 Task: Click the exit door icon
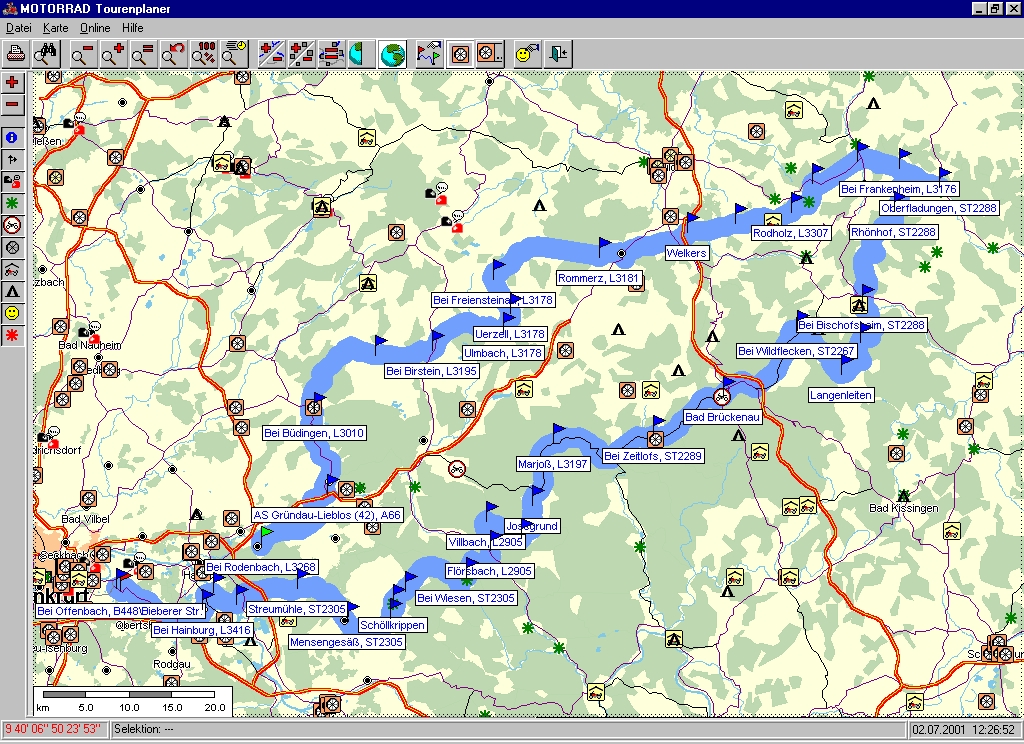click(x=557, y=54)
